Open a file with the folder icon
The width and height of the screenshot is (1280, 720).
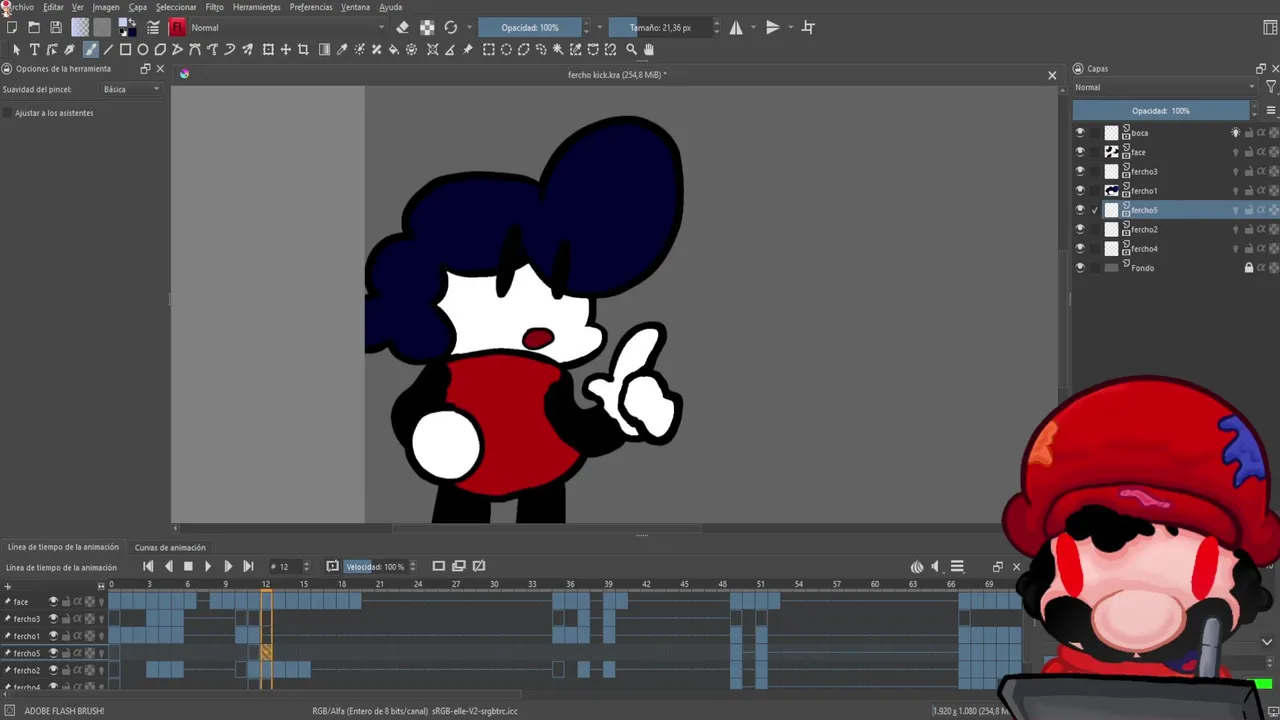[x=34, y=28]
